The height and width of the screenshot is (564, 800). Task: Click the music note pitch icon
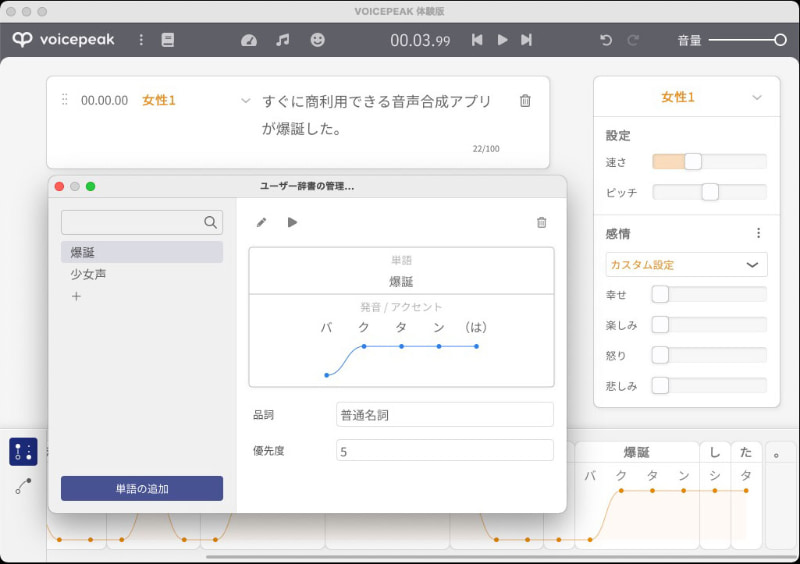pos(283,40)
